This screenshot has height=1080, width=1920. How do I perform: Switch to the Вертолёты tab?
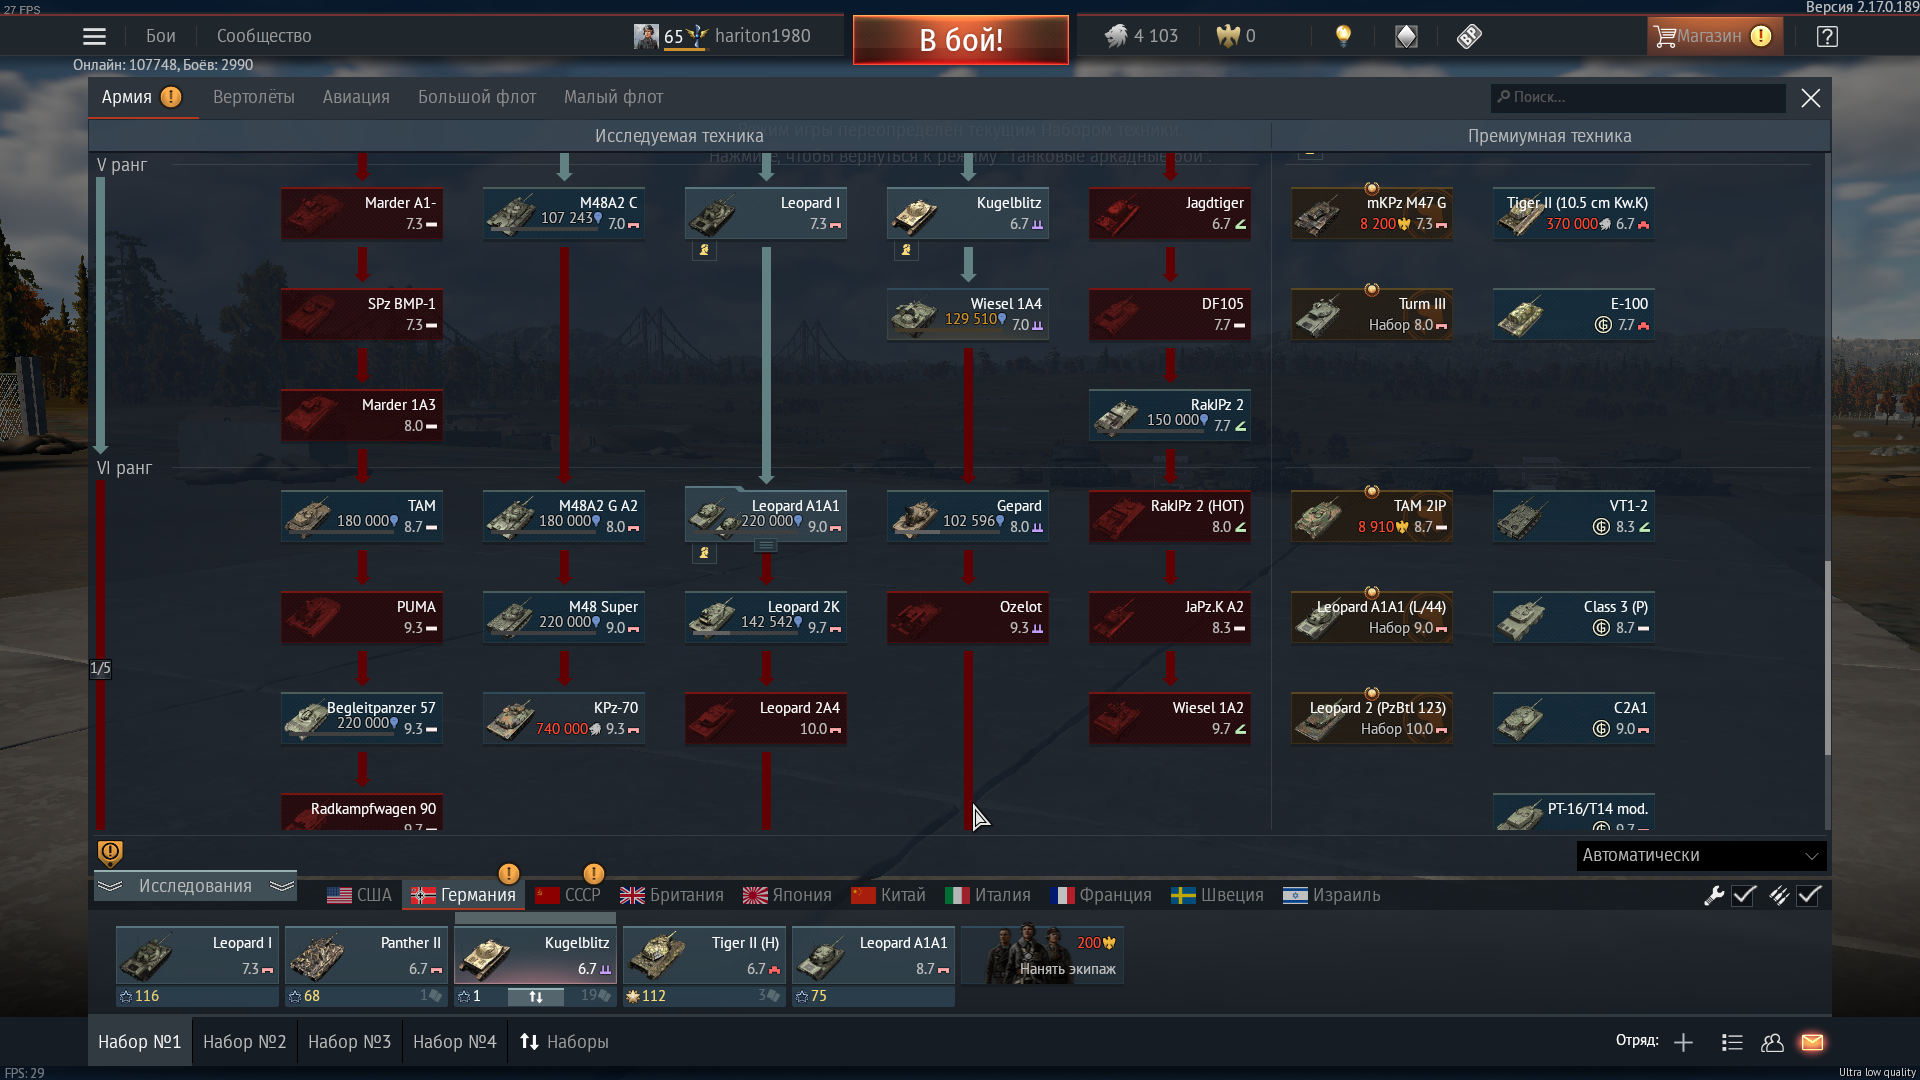click(254, 97)
